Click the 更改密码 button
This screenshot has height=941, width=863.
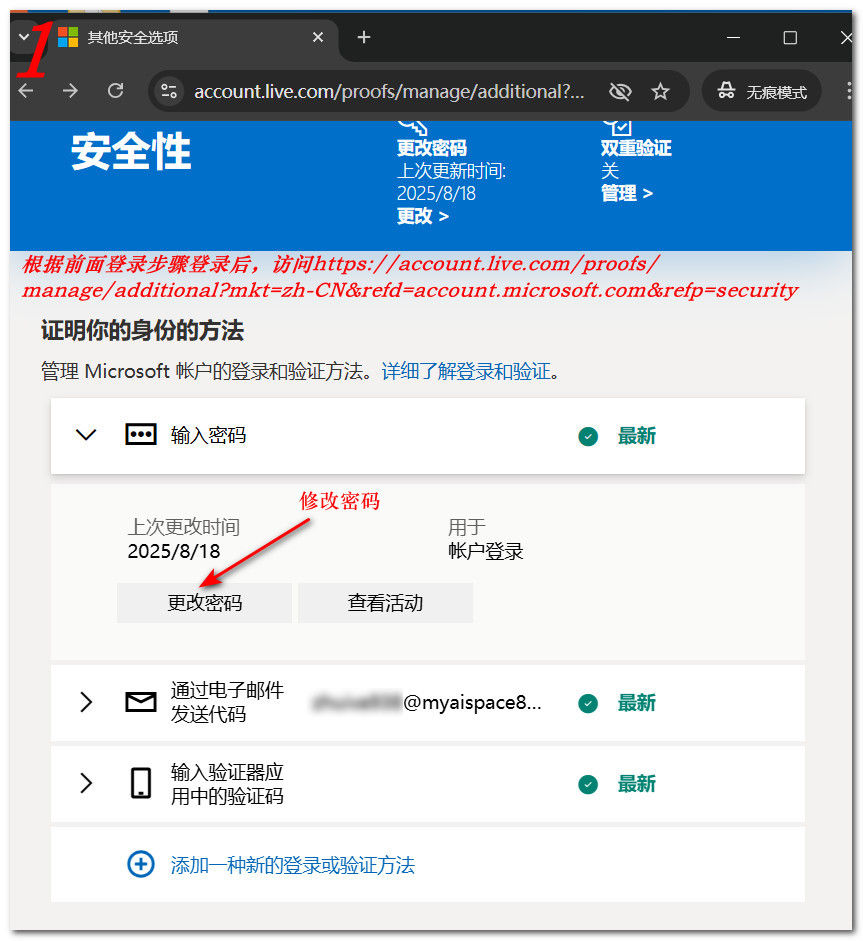[x=205, y=603]
